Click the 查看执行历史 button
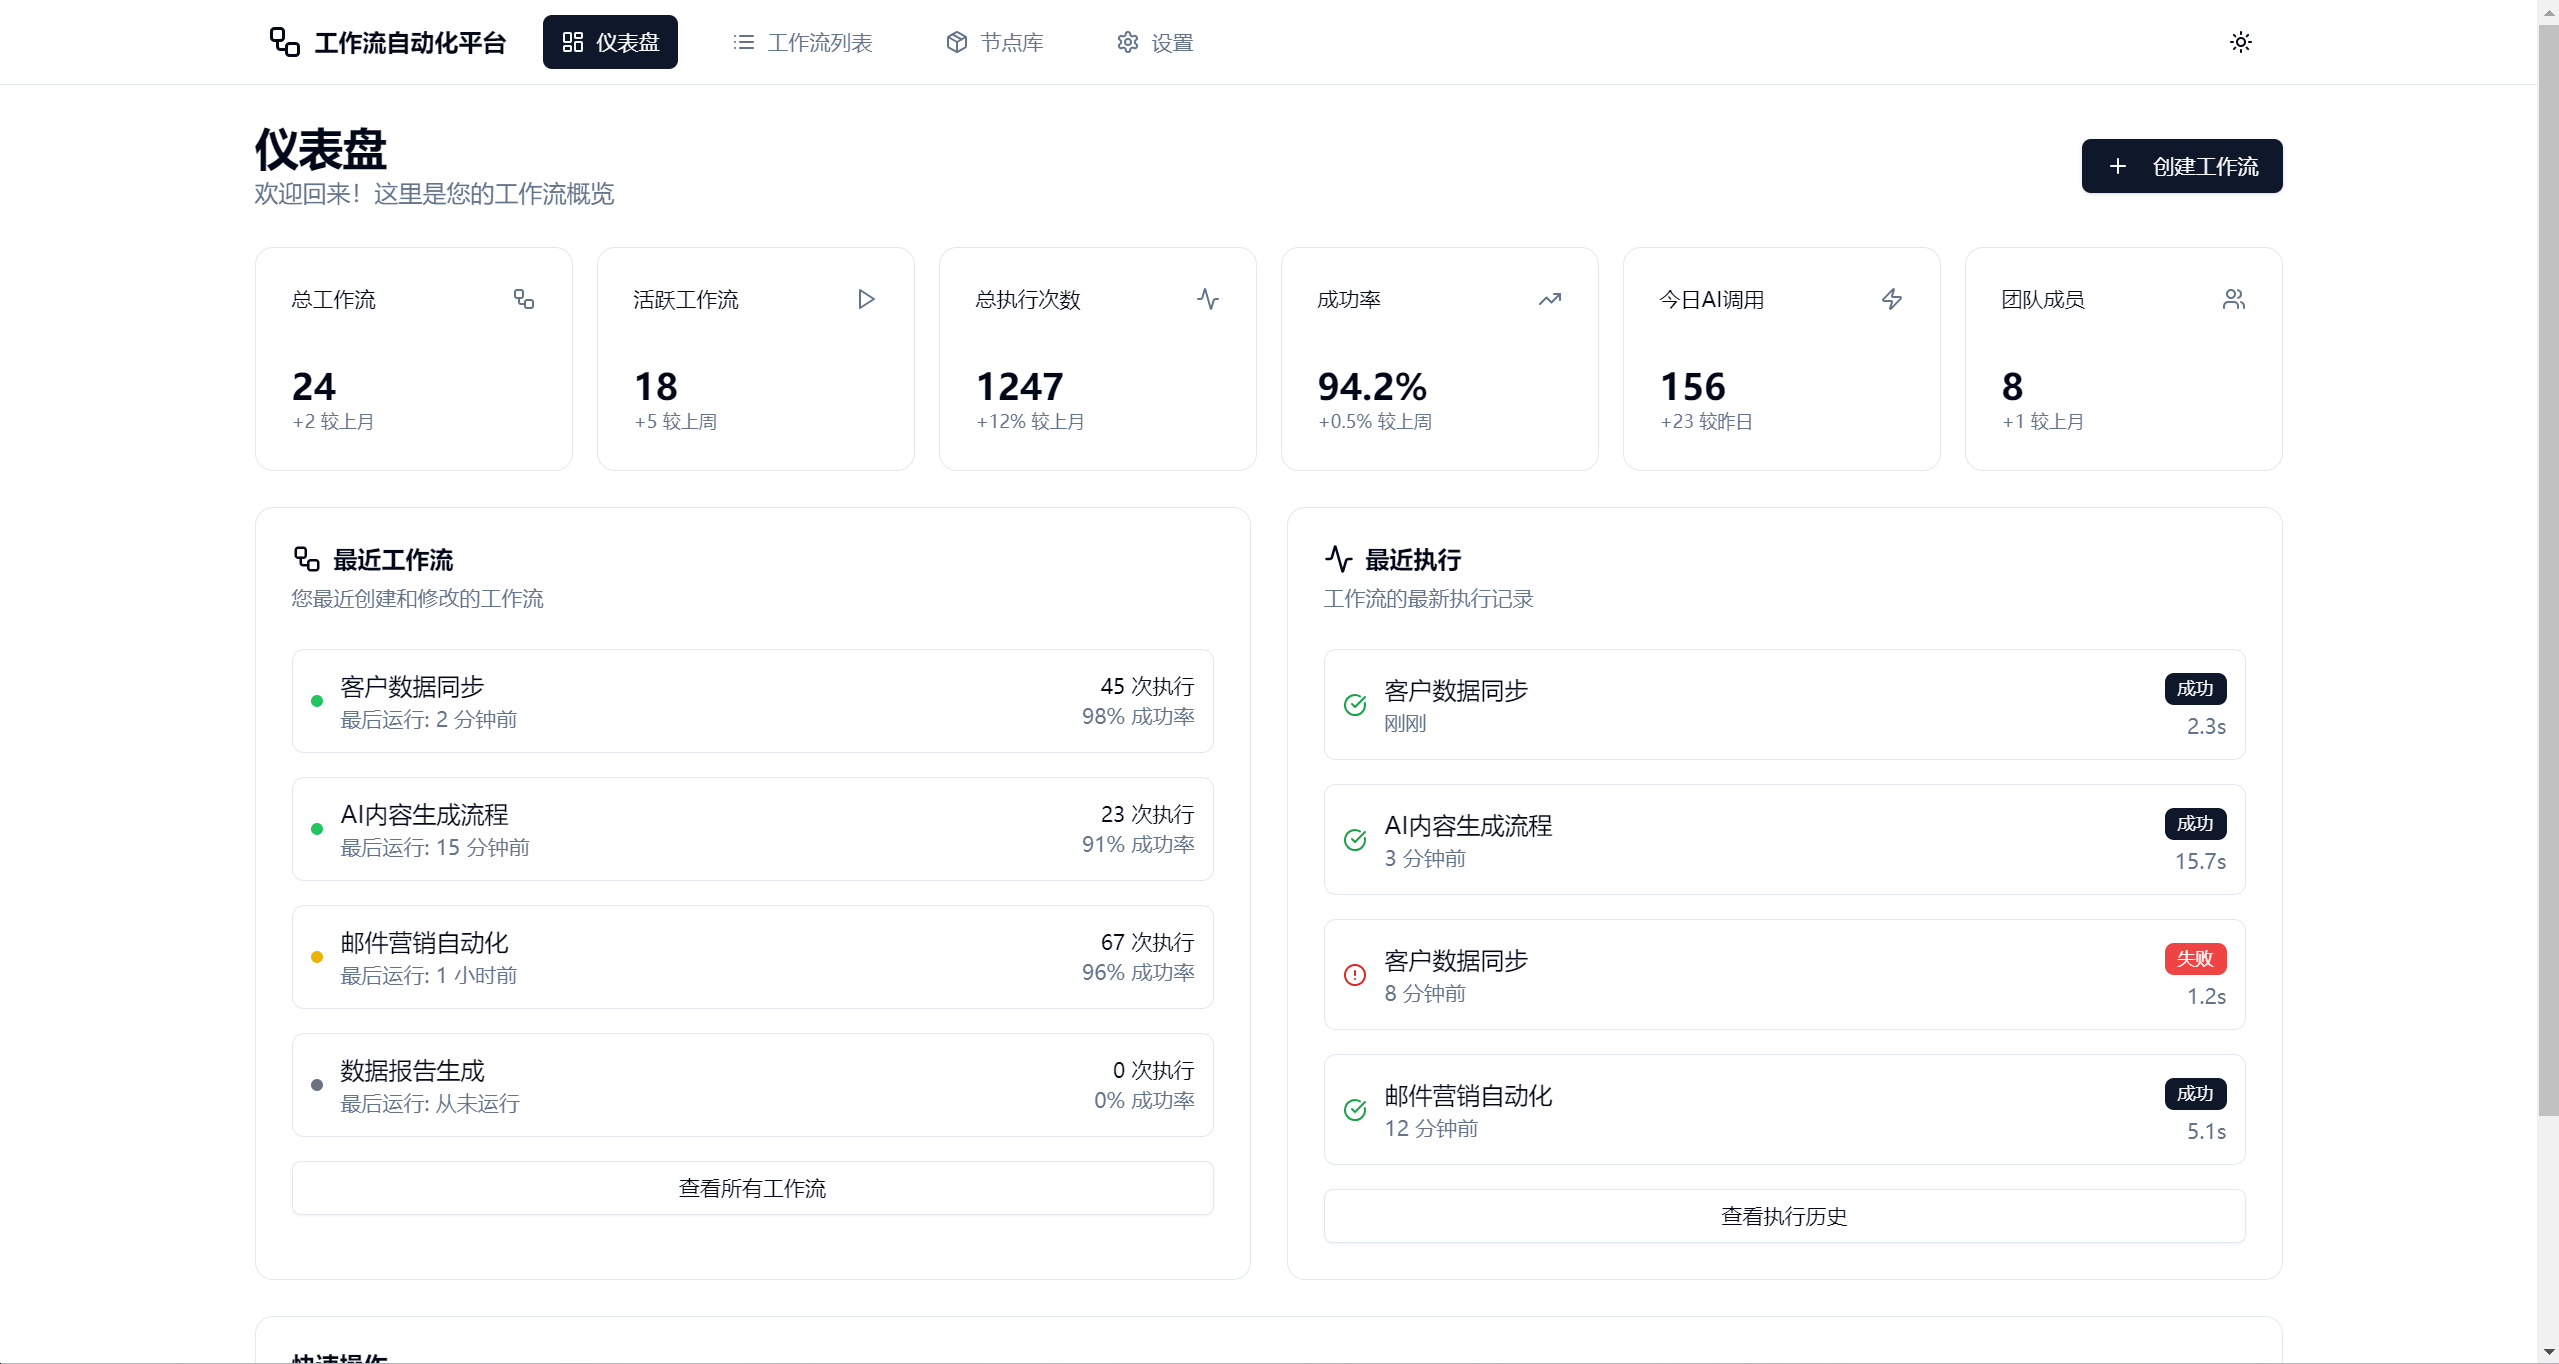Screen dimensions: 2559x1364 [1784, 1216]
